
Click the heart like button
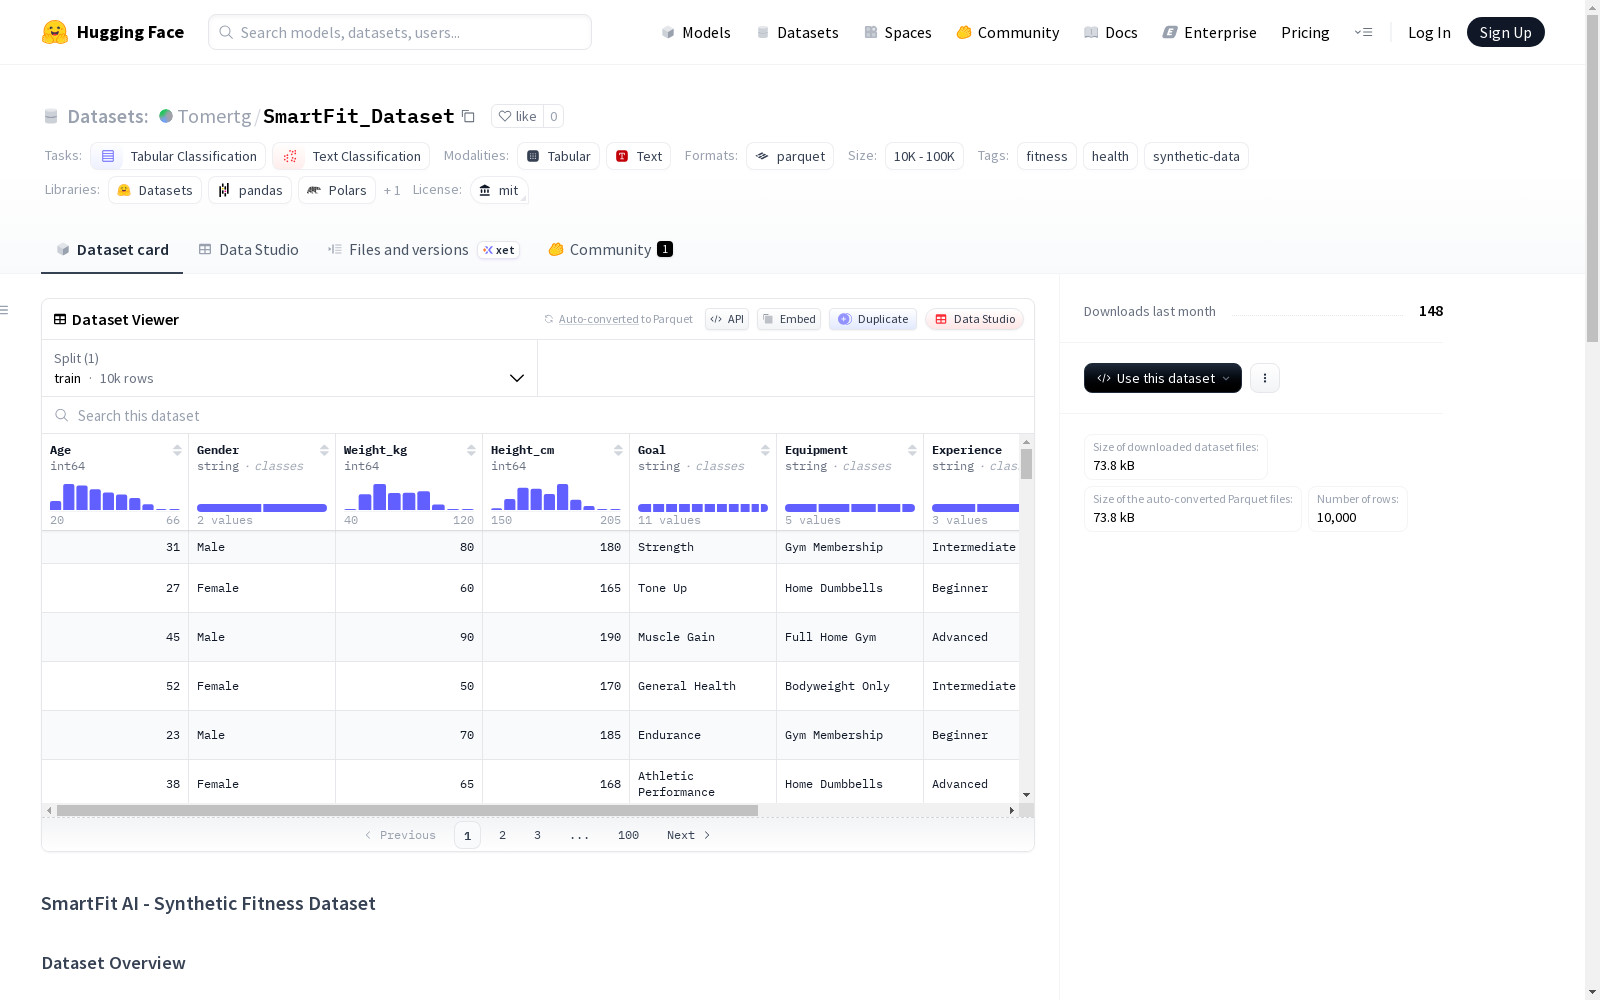pyautogui.click(x=518, y=116)
